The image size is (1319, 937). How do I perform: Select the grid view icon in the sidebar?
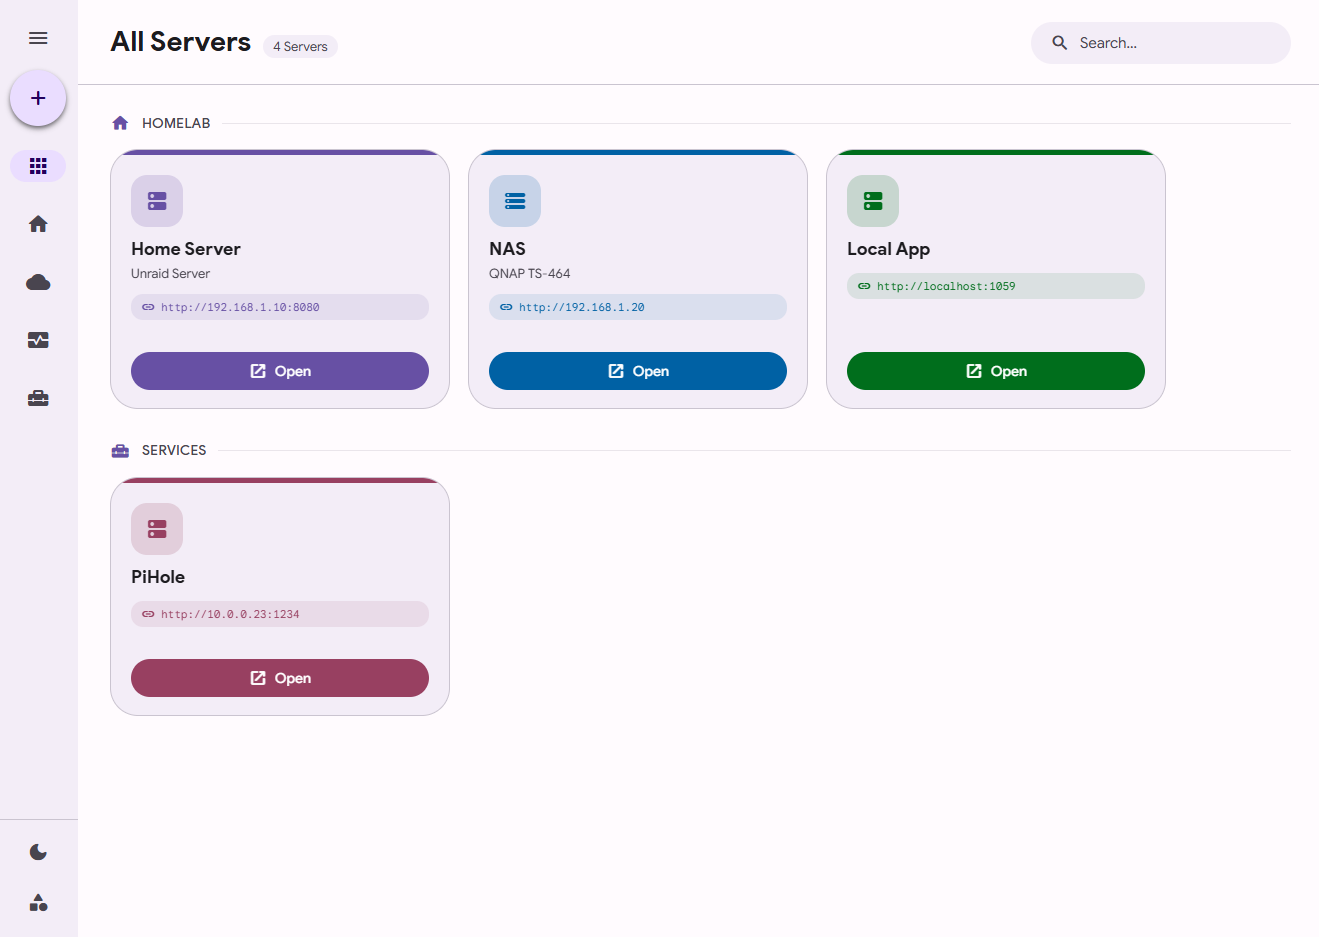click(x=38, y=165)
